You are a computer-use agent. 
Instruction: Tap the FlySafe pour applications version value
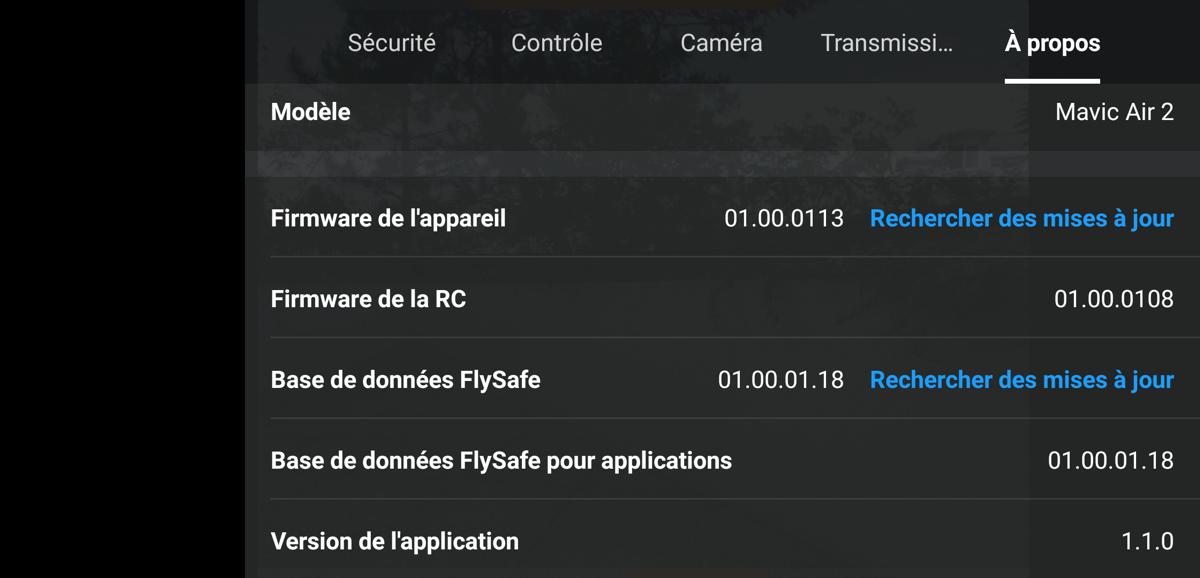(1111, 461)
